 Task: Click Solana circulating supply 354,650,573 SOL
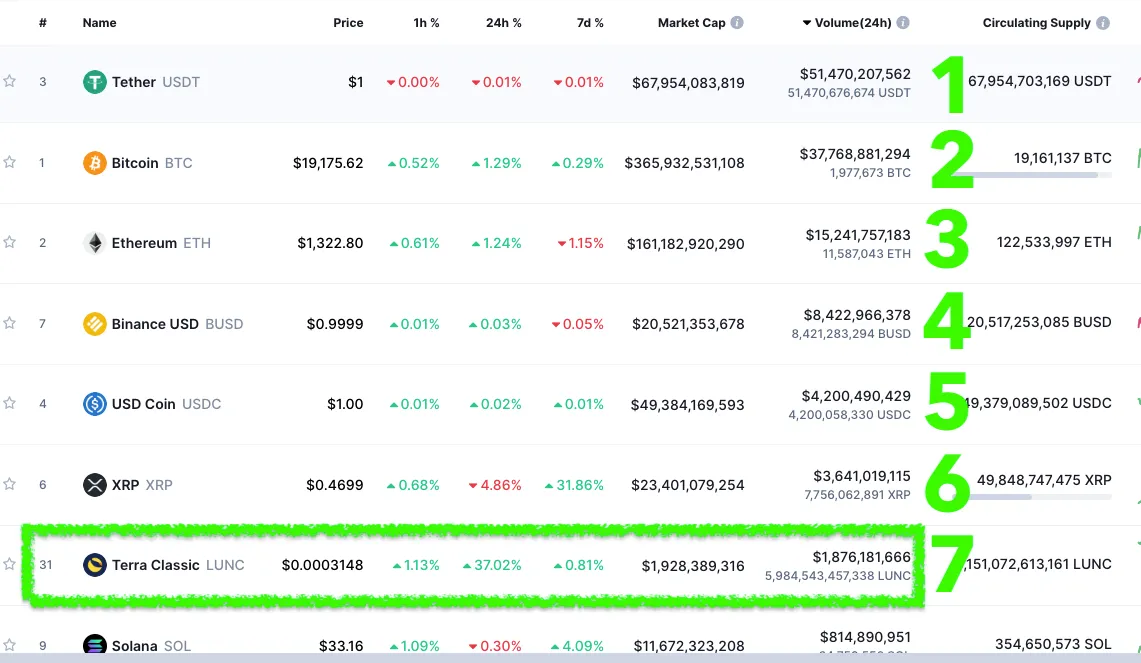pyautogui.click(x=1053, y=644)
